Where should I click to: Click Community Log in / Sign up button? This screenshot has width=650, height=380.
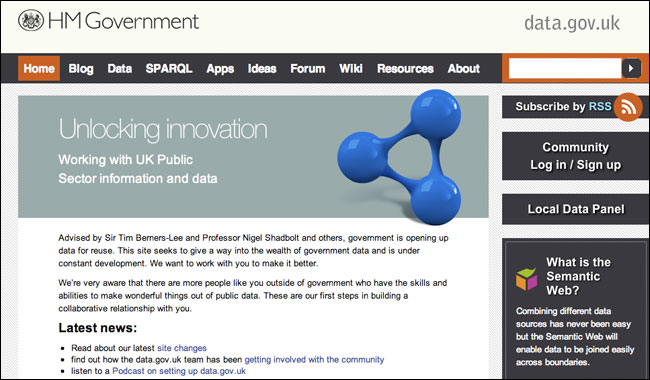coord(576,156)
